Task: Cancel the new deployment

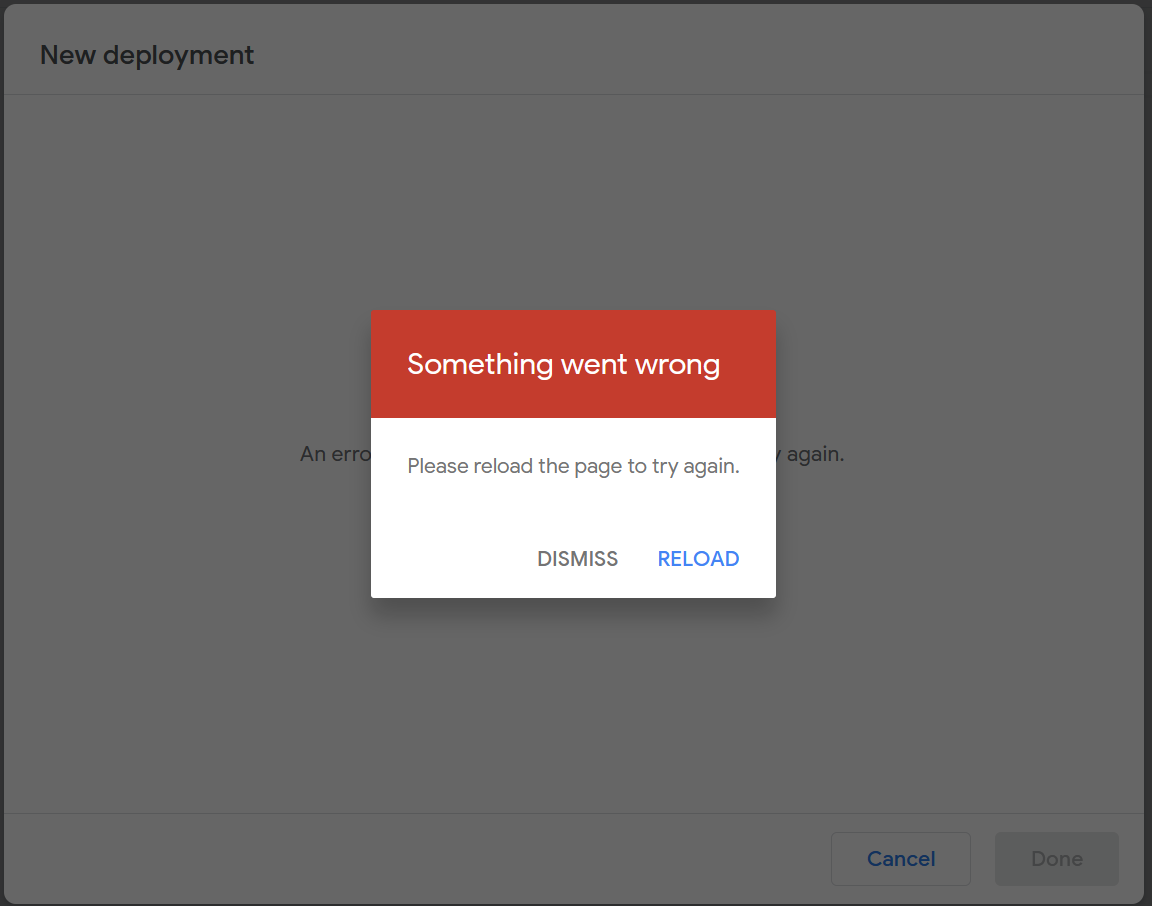Action: tap(901, 858)
